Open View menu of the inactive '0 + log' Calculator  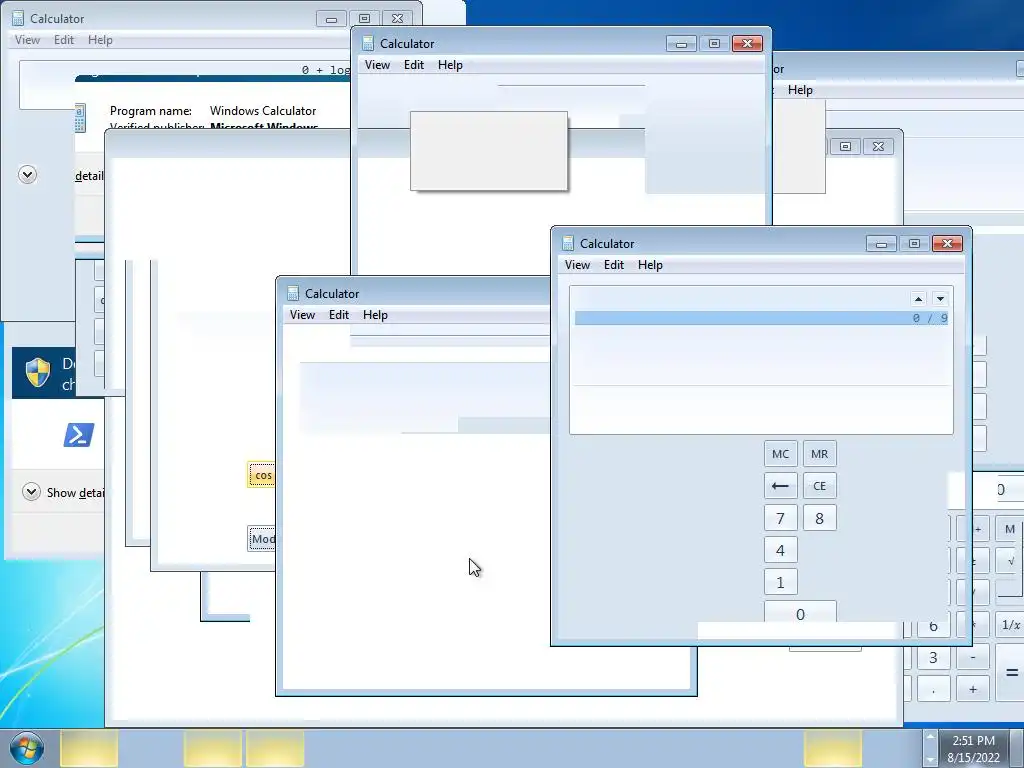point(27,40)
